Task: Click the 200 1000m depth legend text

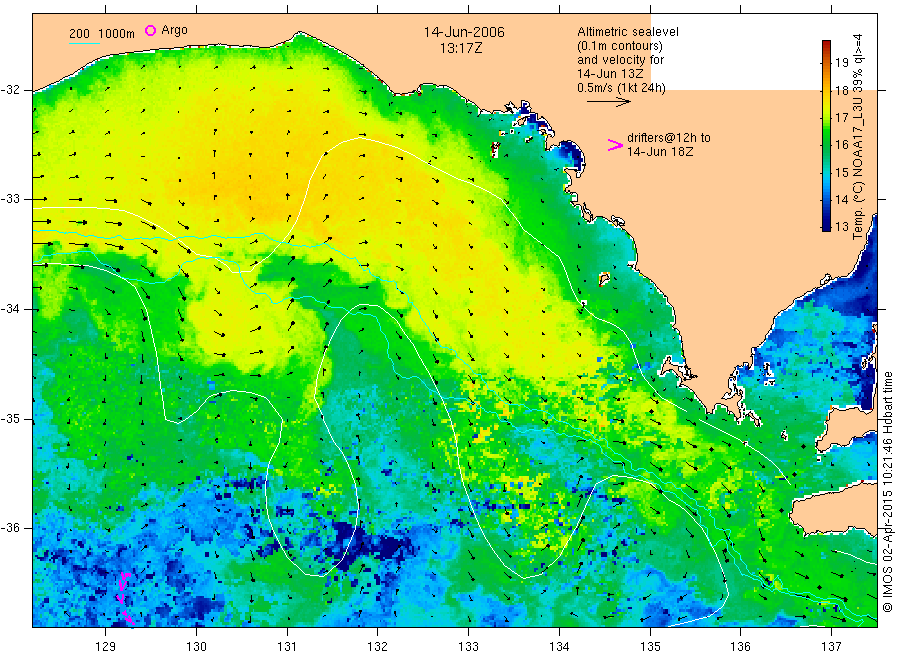Action: 102,34
